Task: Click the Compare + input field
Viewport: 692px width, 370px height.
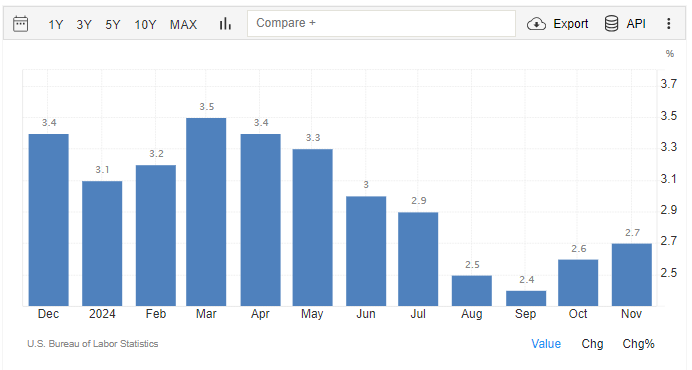Action: point(381,23)
